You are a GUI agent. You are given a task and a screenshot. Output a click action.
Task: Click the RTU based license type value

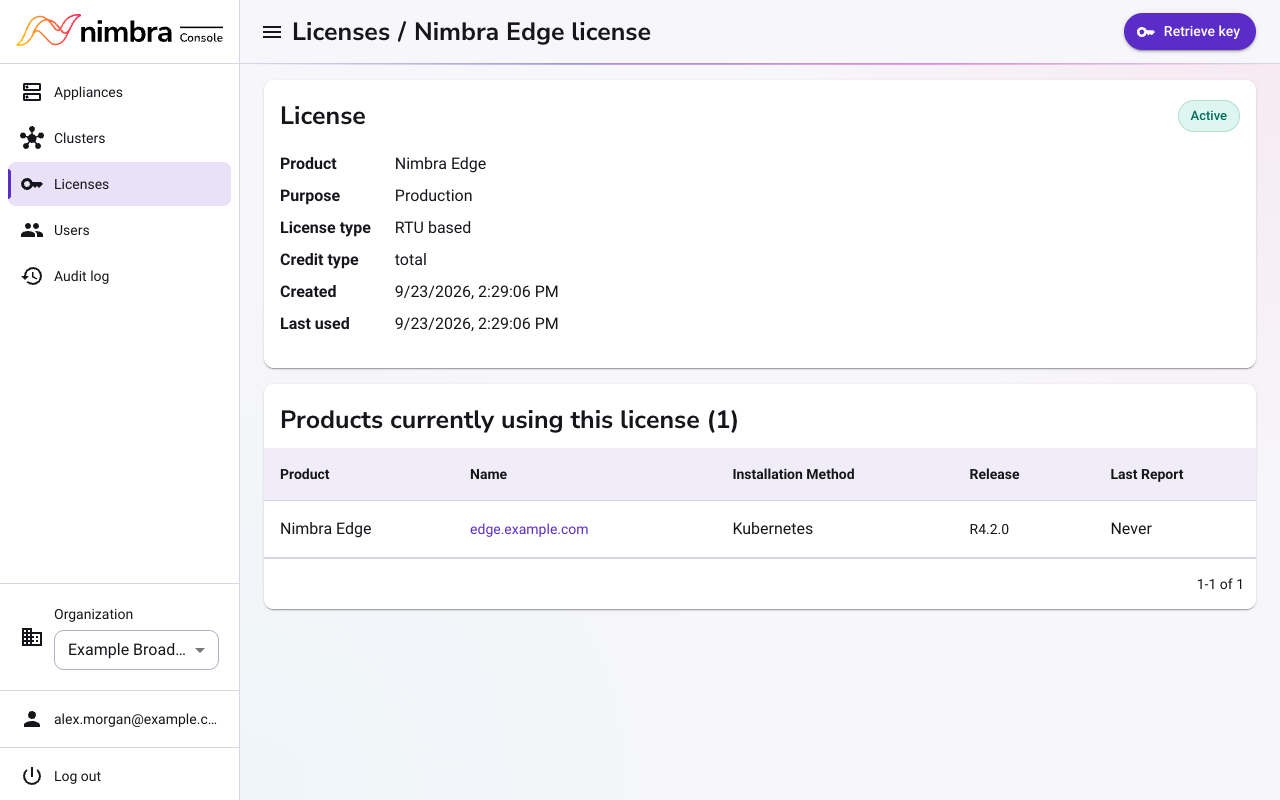point(433,227)
